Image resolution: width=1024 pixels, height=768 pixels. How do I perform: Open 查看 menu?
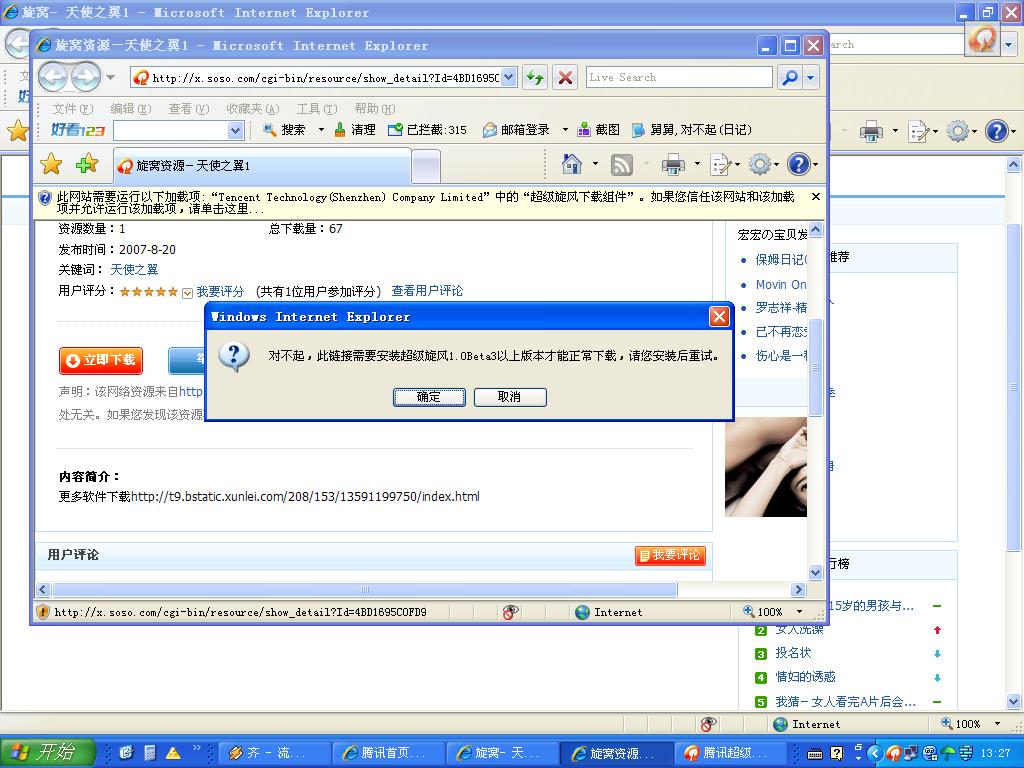(x=189, y=108)
